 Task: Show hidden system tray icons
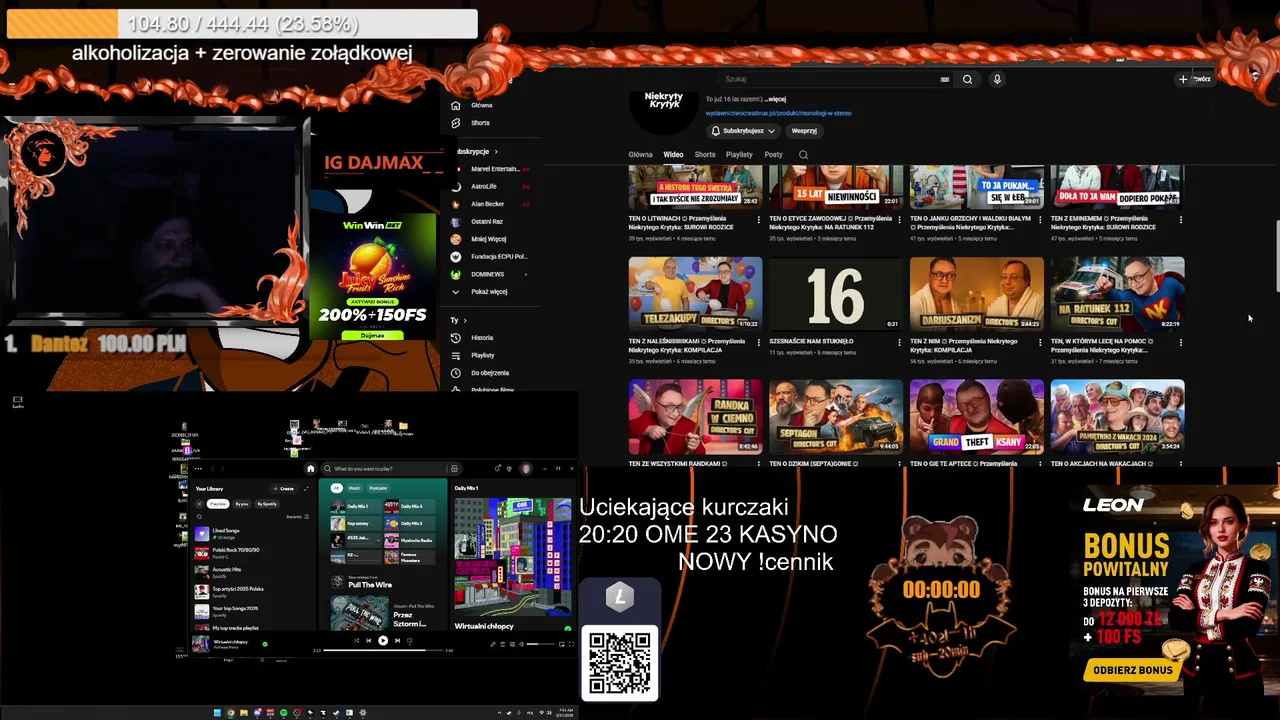[x=499, y=713]
